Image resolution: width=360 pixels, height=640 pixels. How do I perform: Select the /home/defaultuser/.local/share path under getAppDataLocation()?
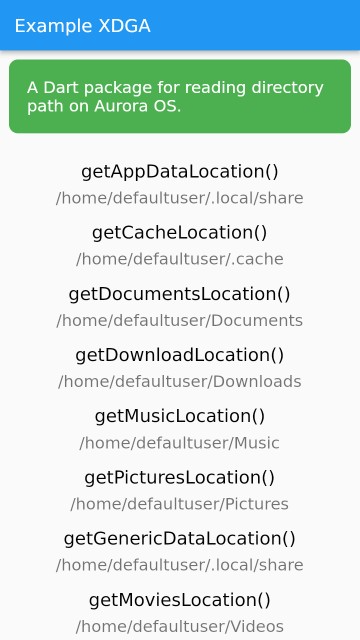180,198
